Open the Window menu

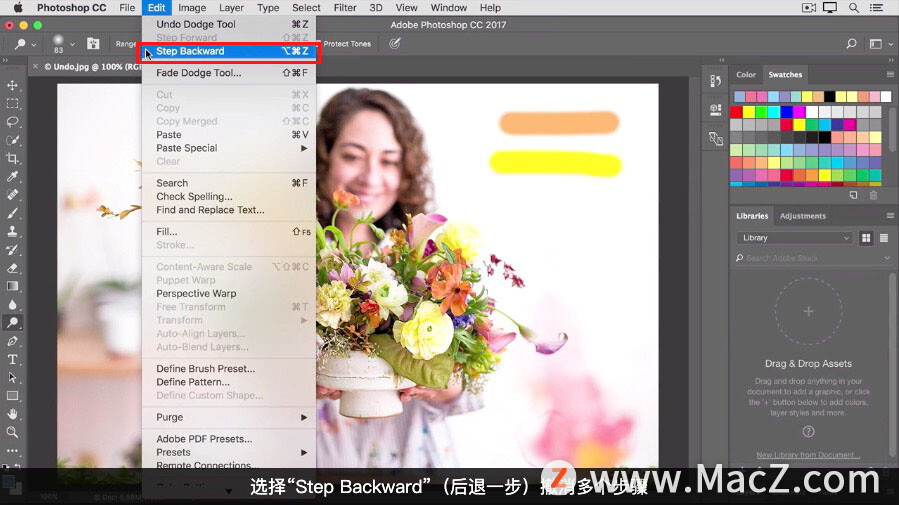(448, 7)
